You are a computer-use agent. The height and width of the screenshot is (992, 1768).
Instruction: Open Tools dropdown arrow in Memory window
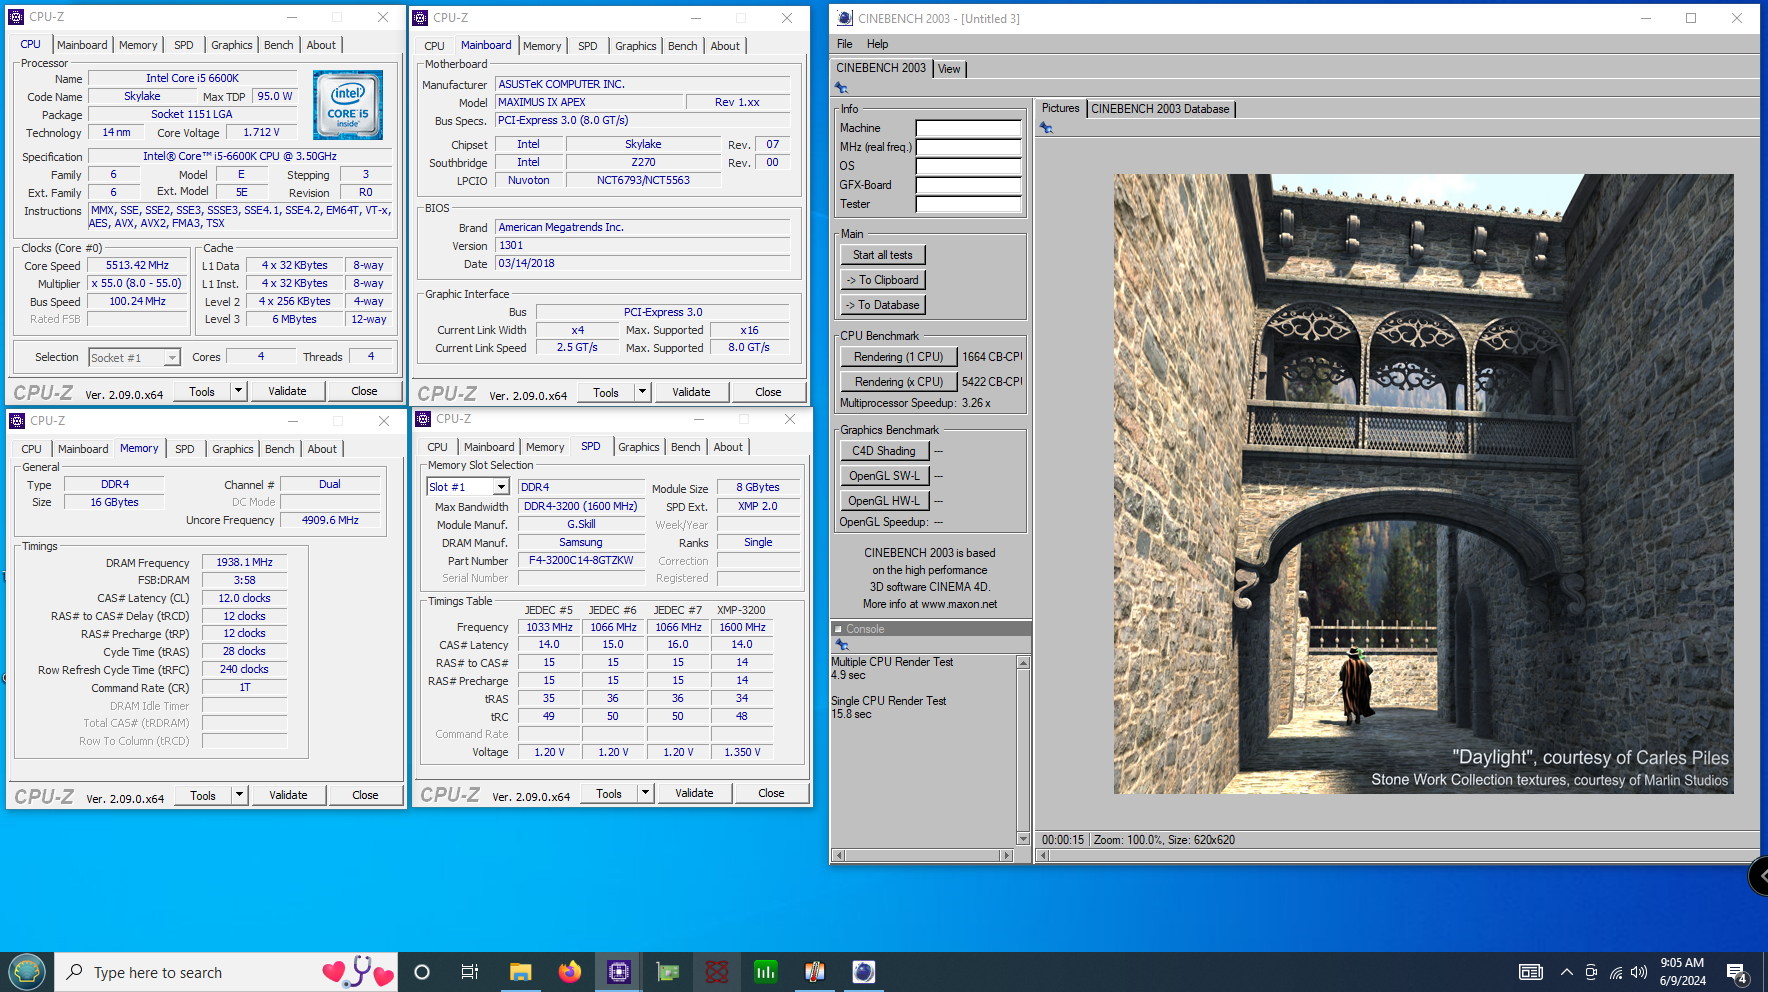[x=239, y=795]
